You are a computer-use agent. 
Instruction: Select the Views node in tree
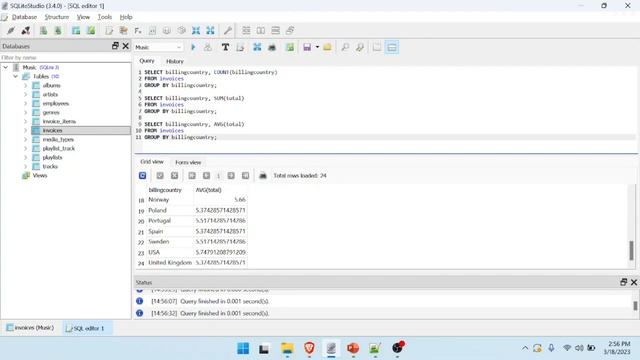coord(40,175)
